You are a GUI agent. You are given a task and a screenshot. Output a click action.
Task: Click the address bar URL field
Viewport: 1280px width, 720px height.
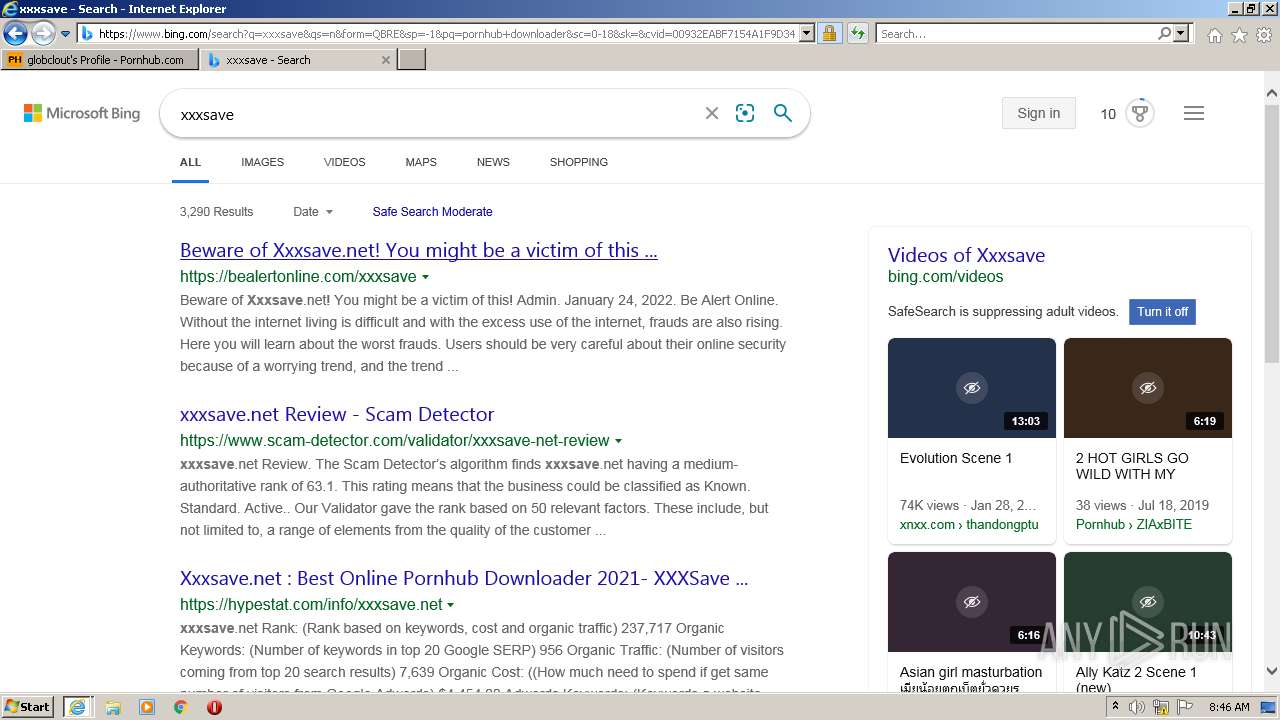pyautogui.click(x=446, y=34)
